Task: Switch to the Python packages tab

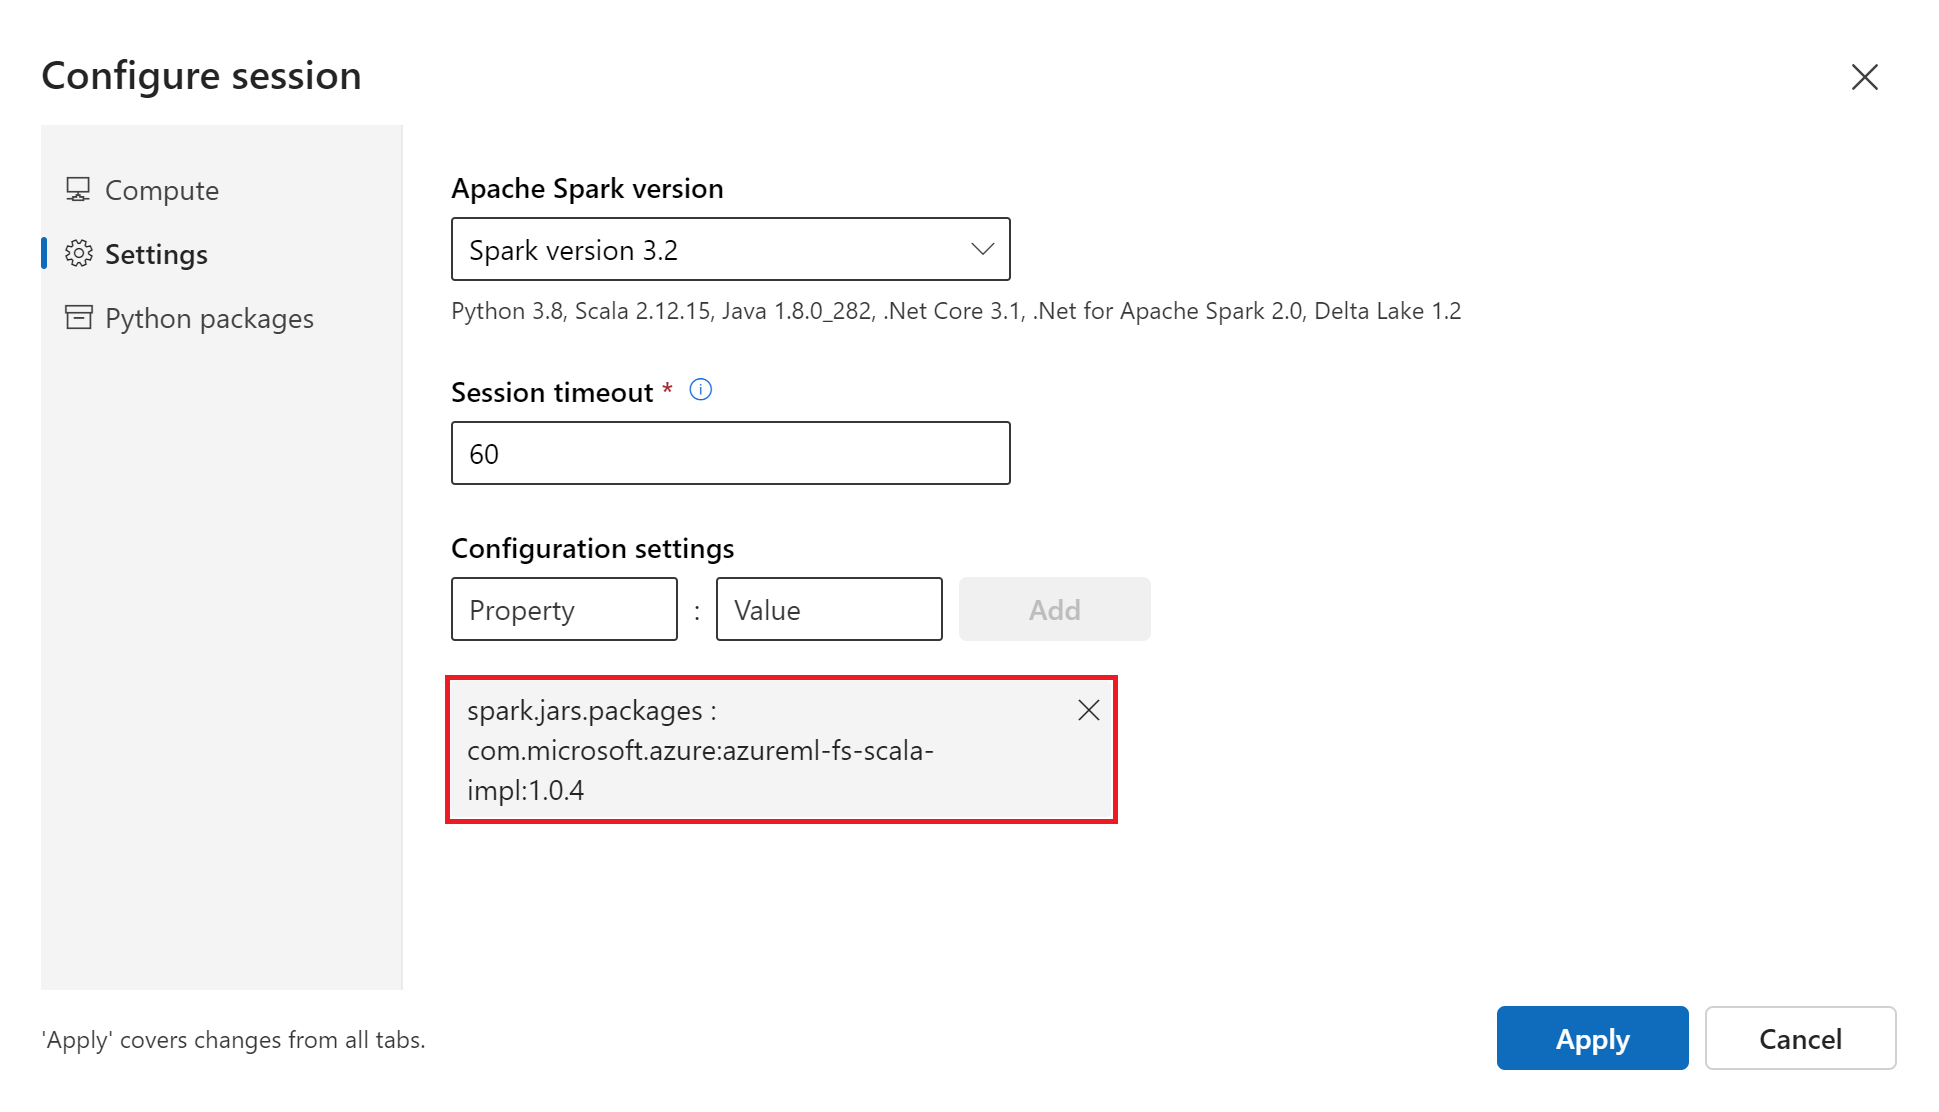Action: (209, 318)
